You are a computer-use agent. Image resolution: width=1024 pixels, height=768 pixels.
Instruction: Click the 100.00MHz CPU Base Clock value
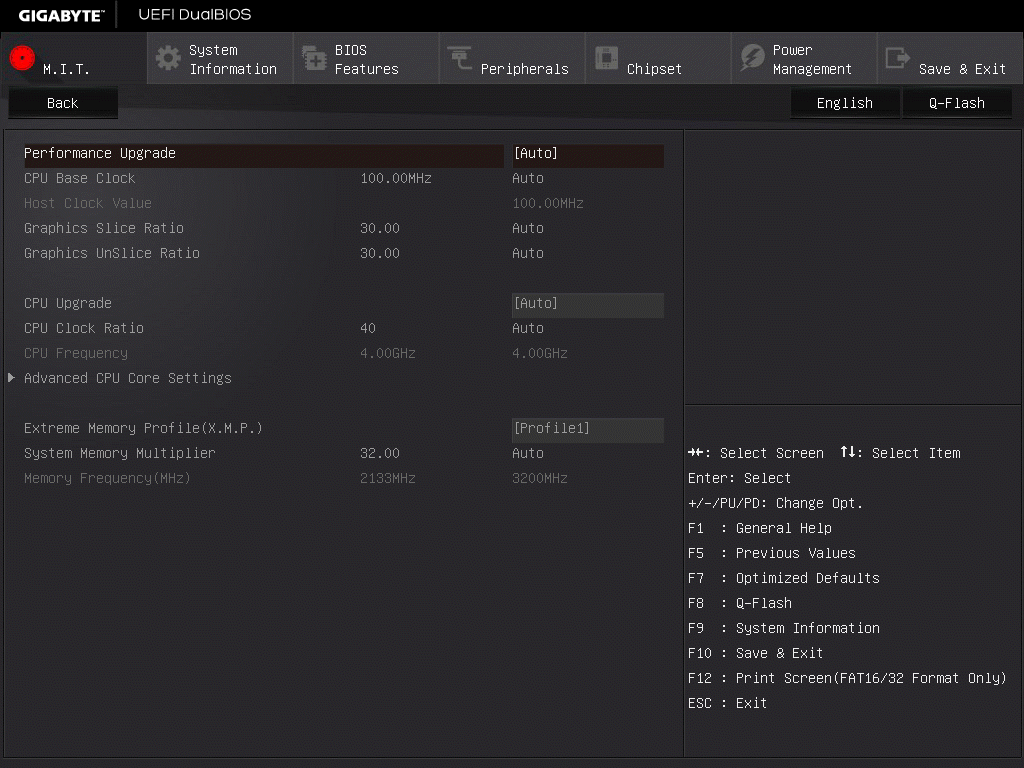(396, 178)
